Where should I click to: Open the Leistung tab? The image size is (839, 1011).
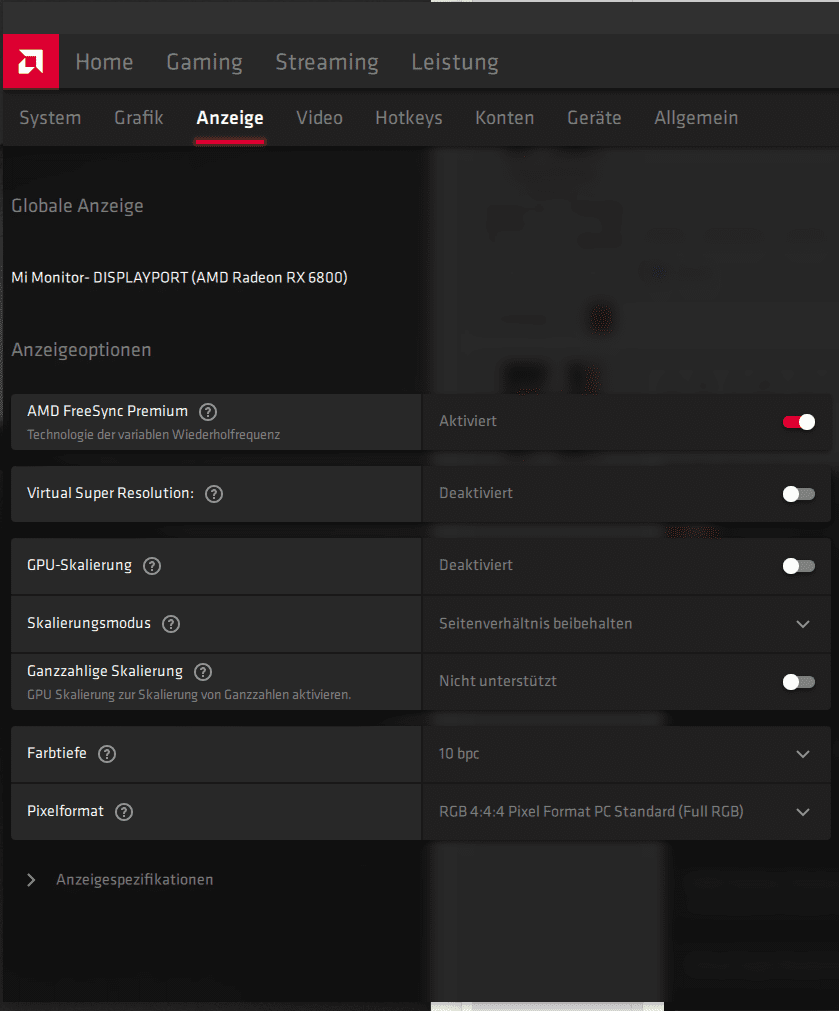click(455, 62)
